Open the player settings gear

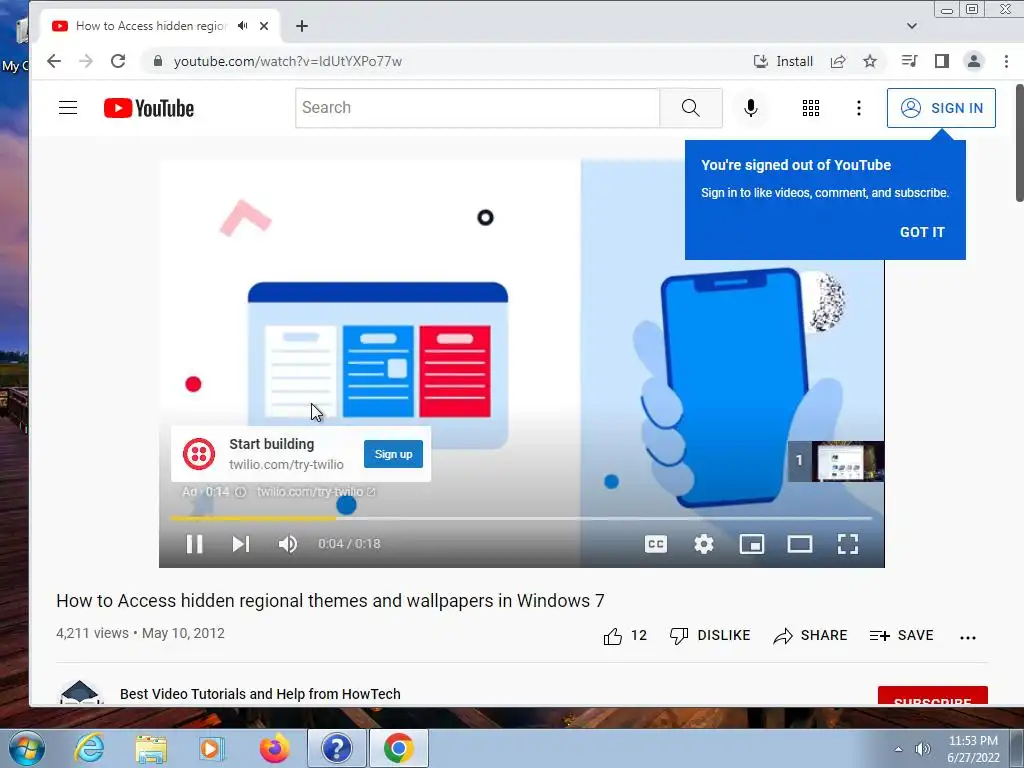click(704, 544)
